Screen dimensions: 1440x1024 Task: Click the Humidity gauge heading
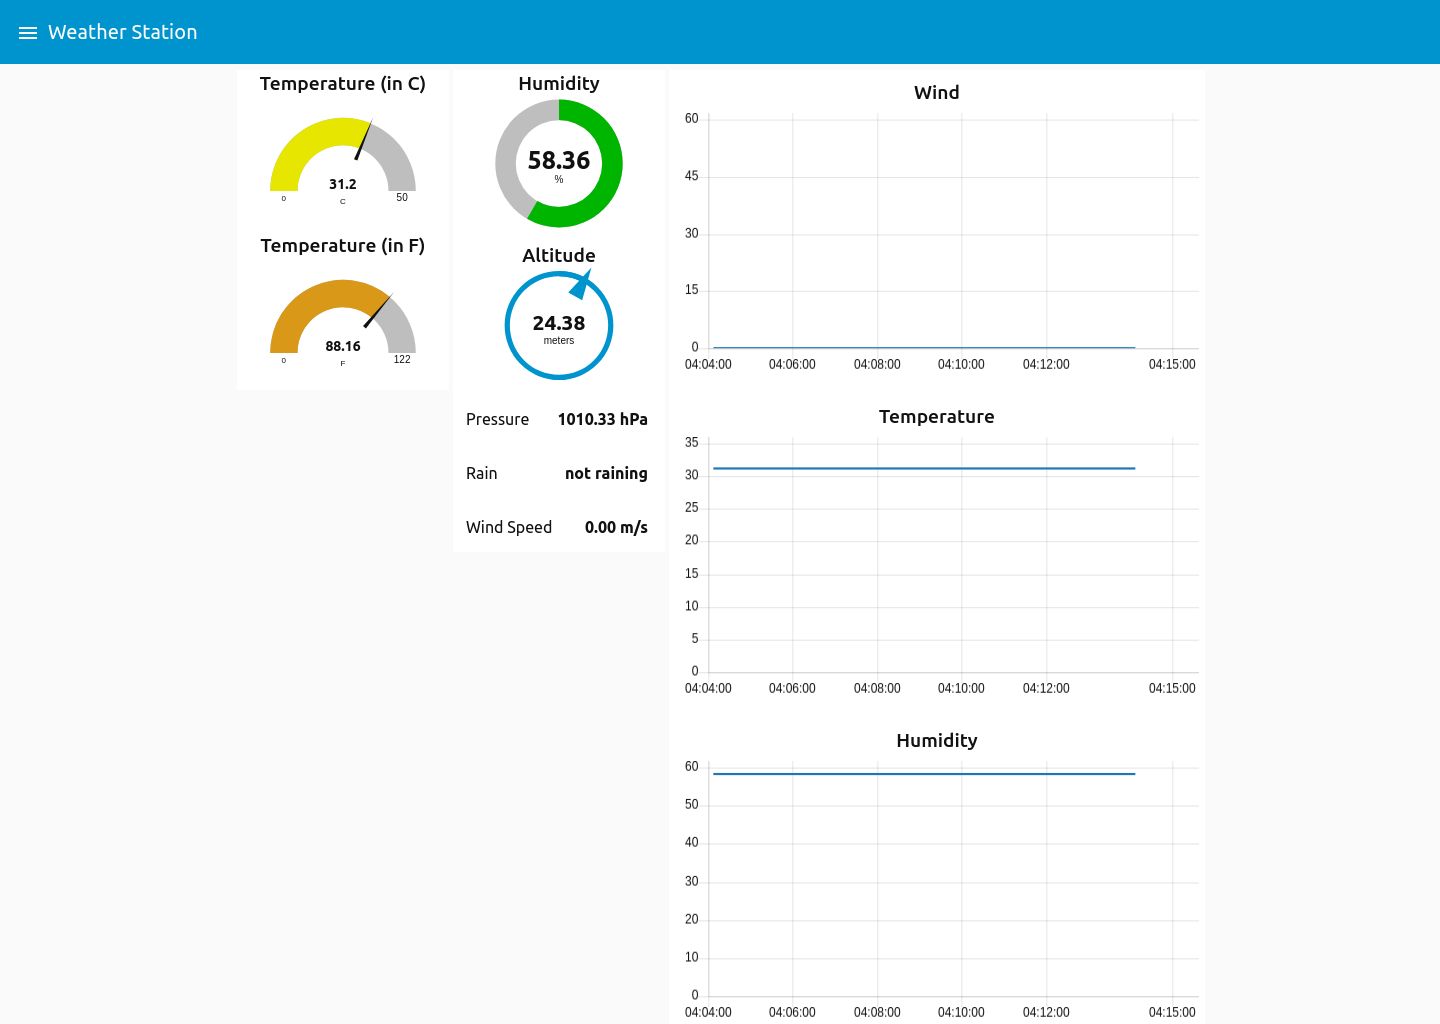click(559, 84)
